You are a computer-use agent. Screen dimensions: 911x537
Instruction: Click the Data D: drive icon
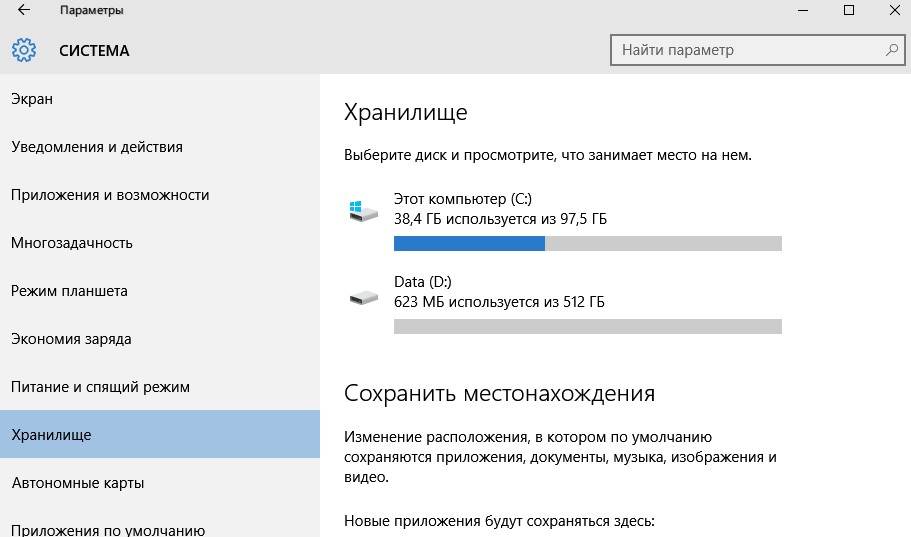pos(363,297)
